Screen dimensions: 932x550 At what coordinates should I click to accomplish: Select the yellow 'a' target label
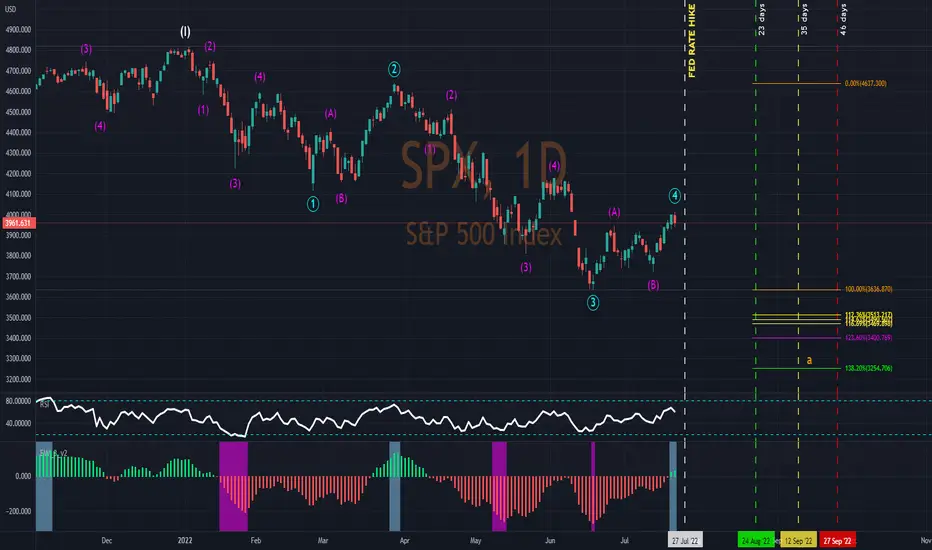[x=809, y=360]
